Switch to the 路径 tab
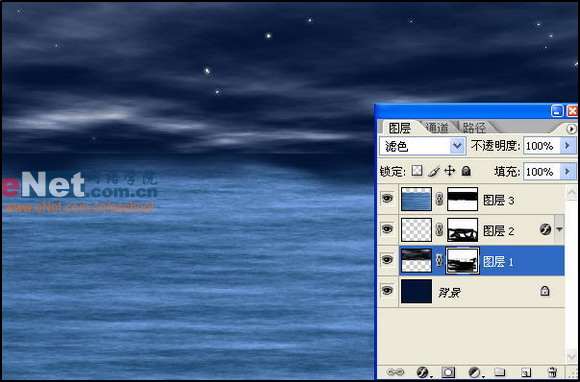 coord(474,128)
